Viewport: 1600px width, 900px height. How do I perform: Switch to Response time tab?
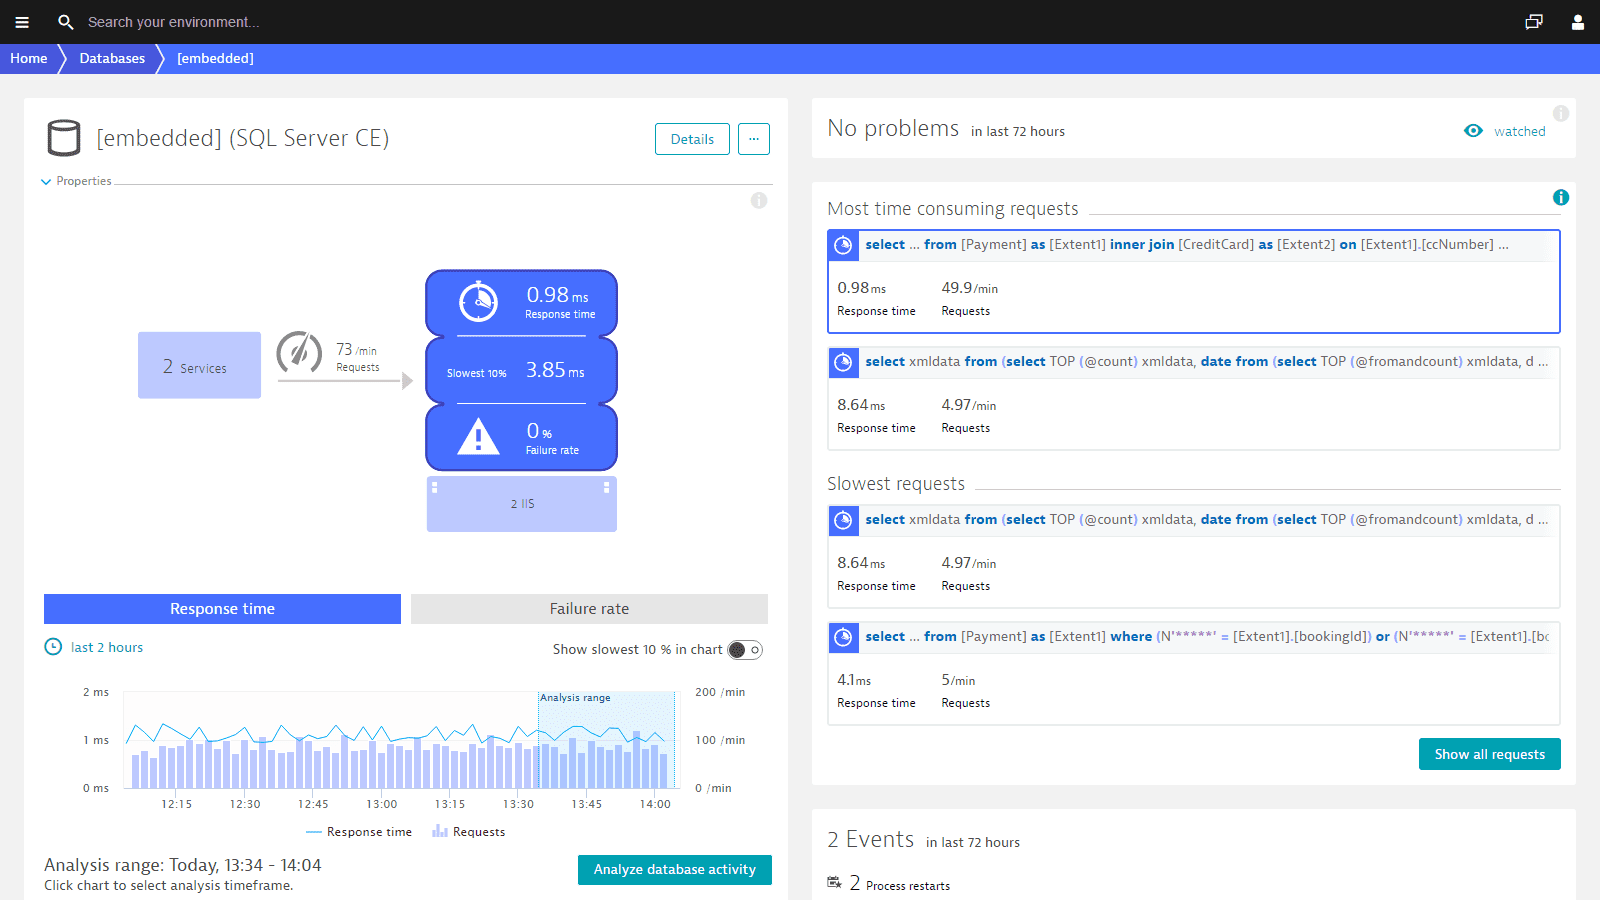222,609
